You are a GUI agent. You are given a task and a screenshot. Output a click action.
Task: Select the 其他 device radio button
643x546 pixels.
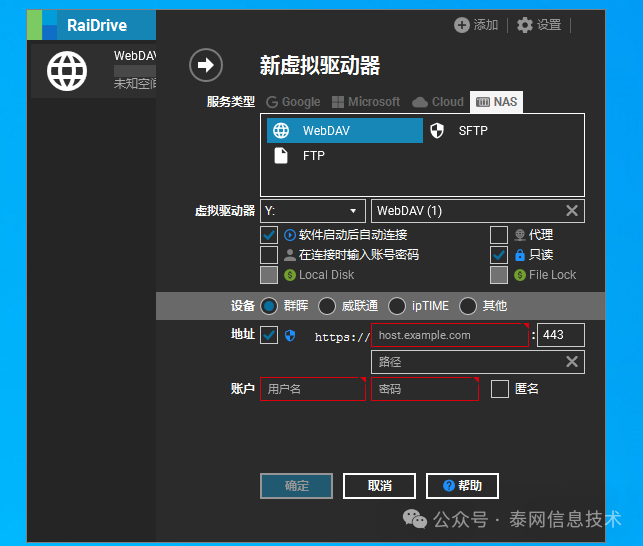pyautogui.click(x=468, y=306)
